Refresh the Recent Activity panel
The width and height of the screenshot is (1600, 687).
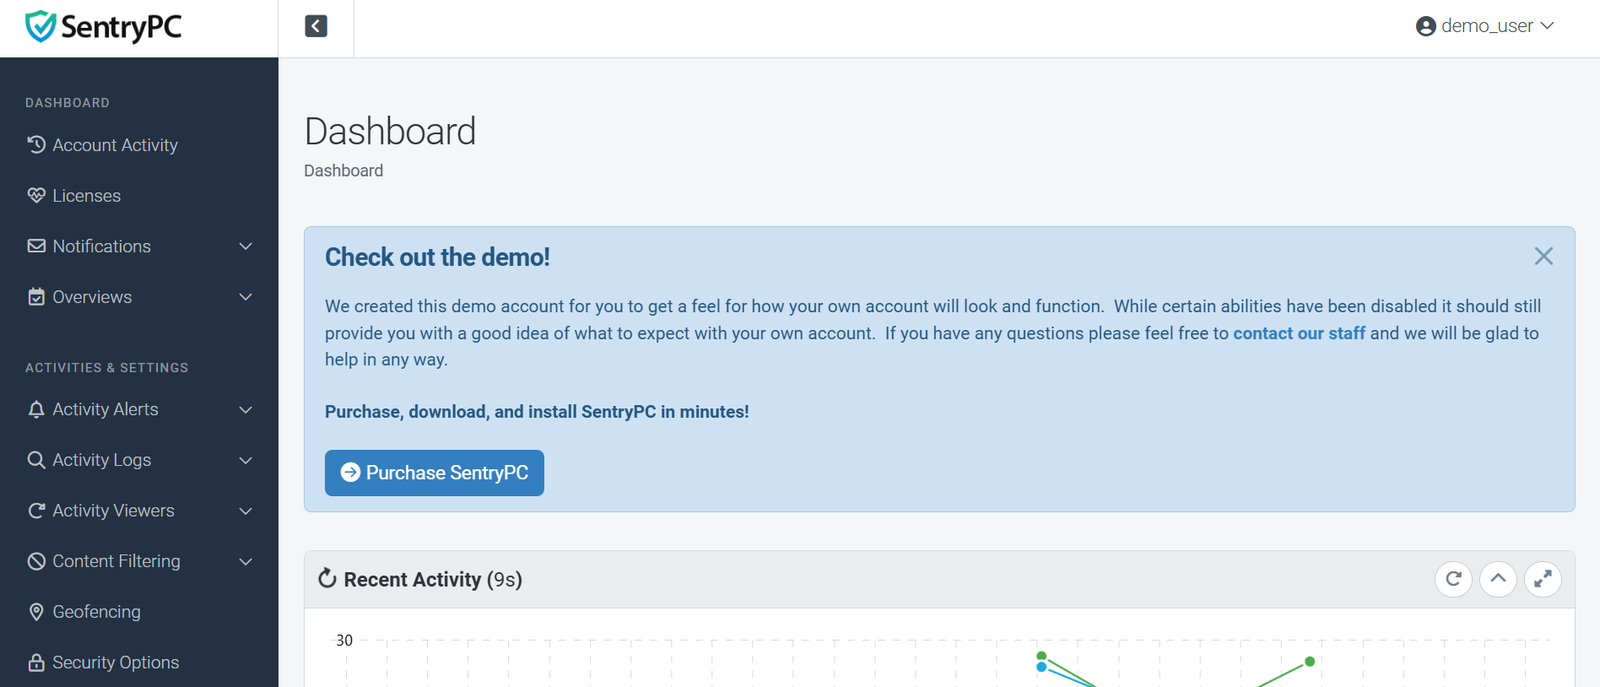click(1453, 579)
